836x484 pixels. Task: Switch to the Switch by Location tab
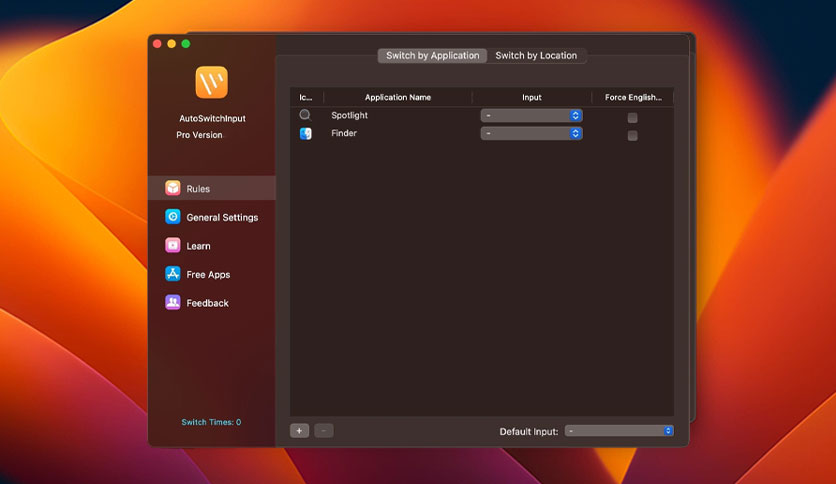click(536, 55)
